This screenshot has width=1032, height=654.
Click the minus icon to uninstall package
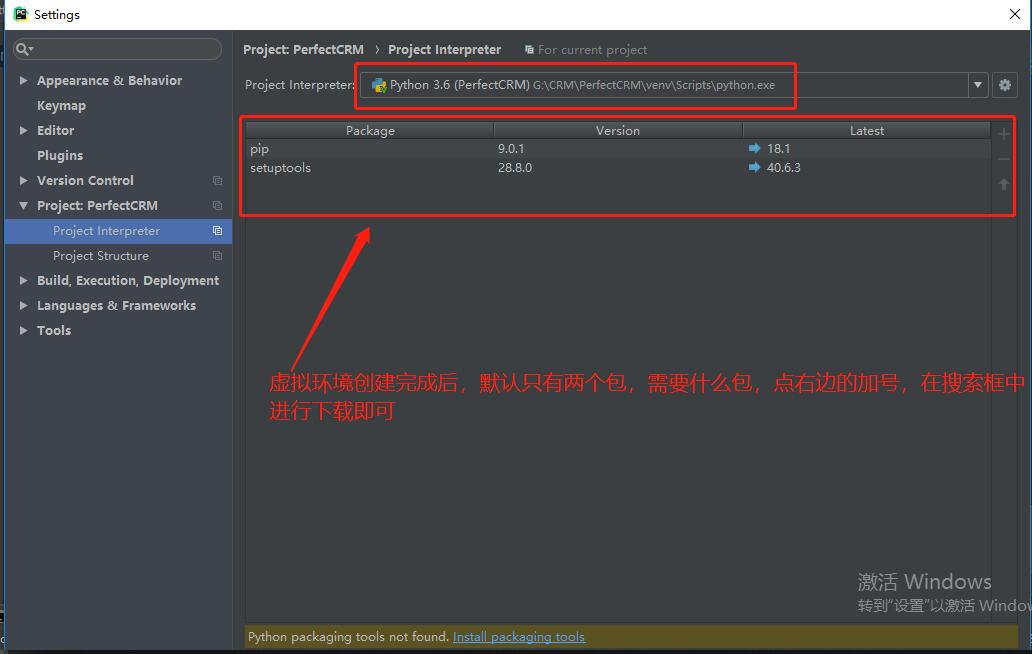1004,159
